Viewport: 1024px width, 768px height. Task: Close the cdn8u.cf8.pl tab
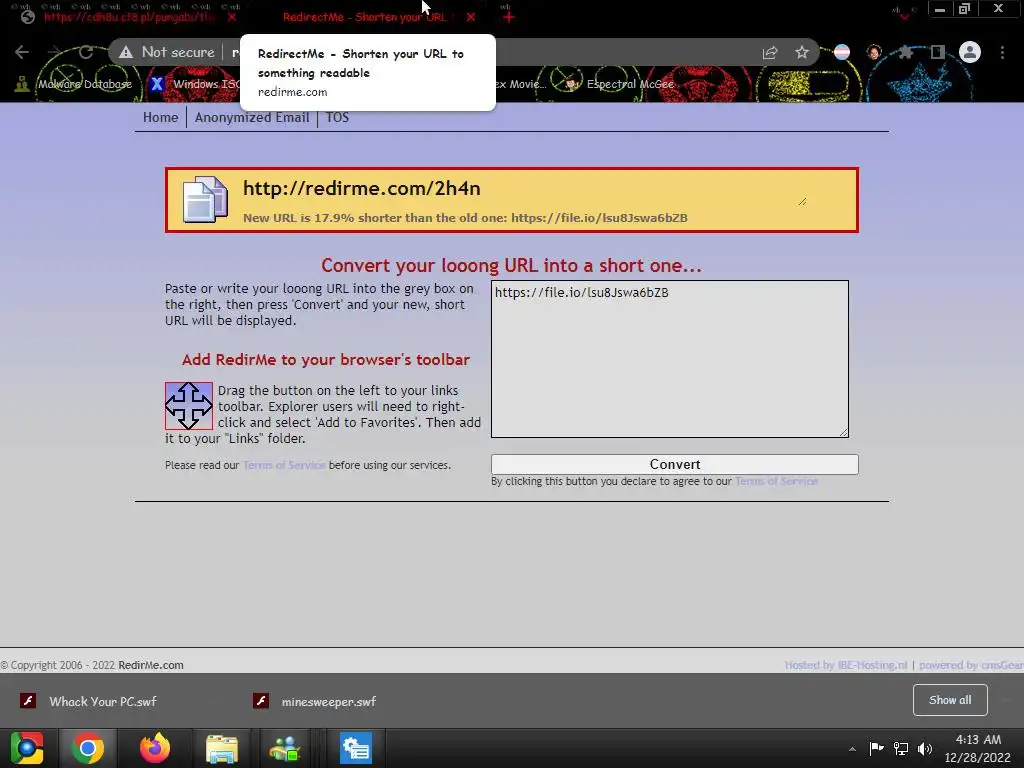(x=232, y=17)
